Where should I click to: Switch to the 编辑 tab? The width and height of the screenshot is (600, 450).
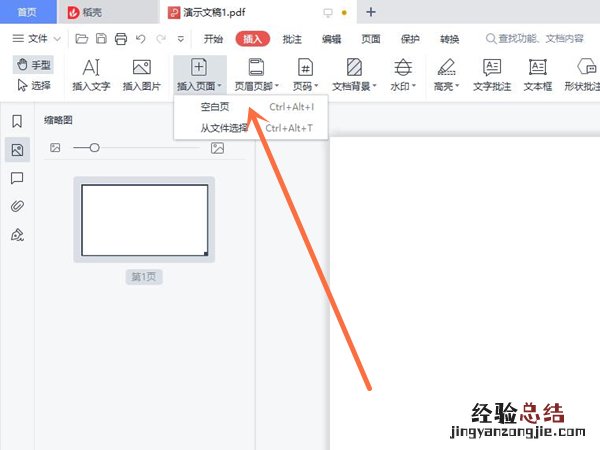point(331,39)
